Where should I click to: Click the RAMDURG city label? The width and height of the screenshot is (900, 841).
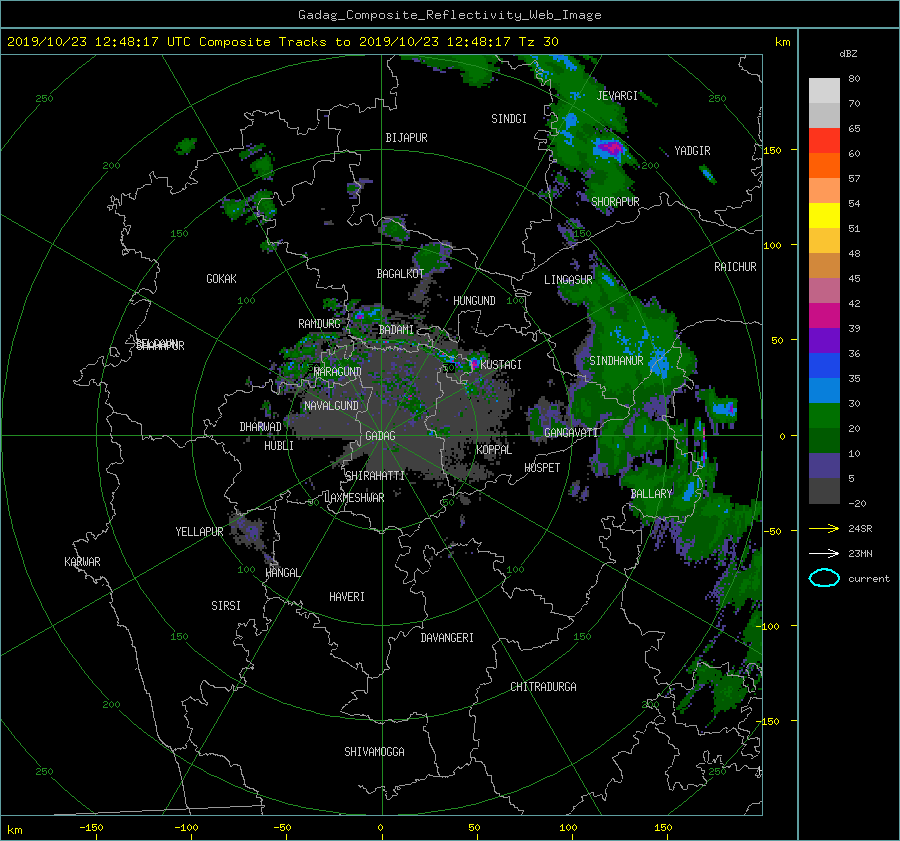point(319,324)
